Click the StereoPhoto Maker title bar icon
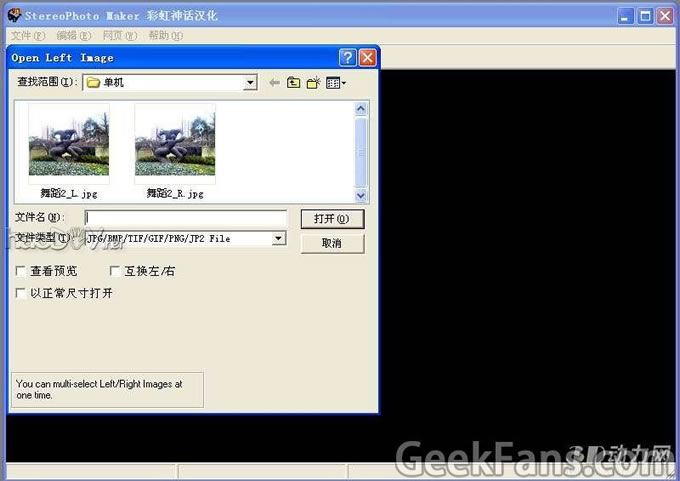The image size is (680, 481). pyautogui.click(x=13, y=16)
